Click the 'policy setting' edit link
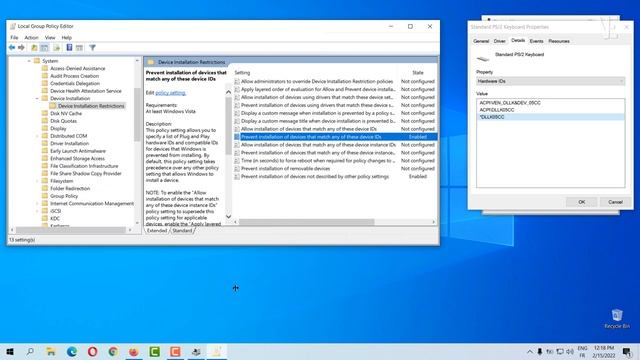Viewport: 640px width, 360px height. pos(171,93)
